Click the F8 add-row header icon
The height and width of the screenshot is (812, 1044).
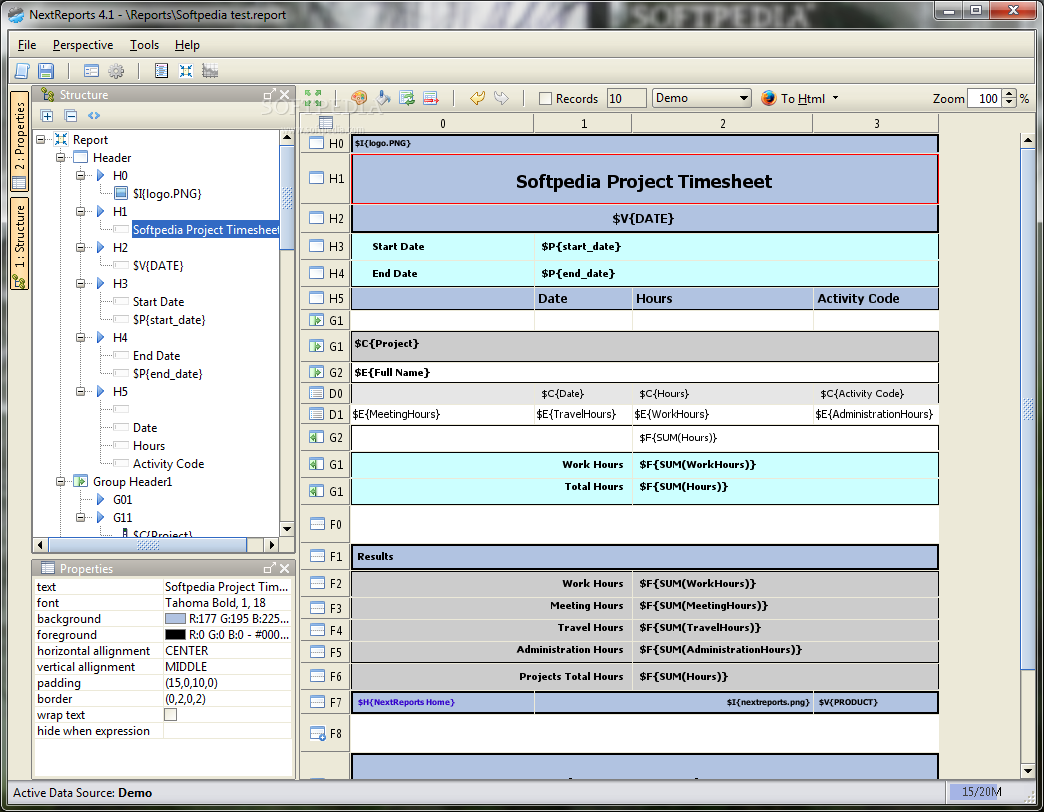[x=318, y=733]
